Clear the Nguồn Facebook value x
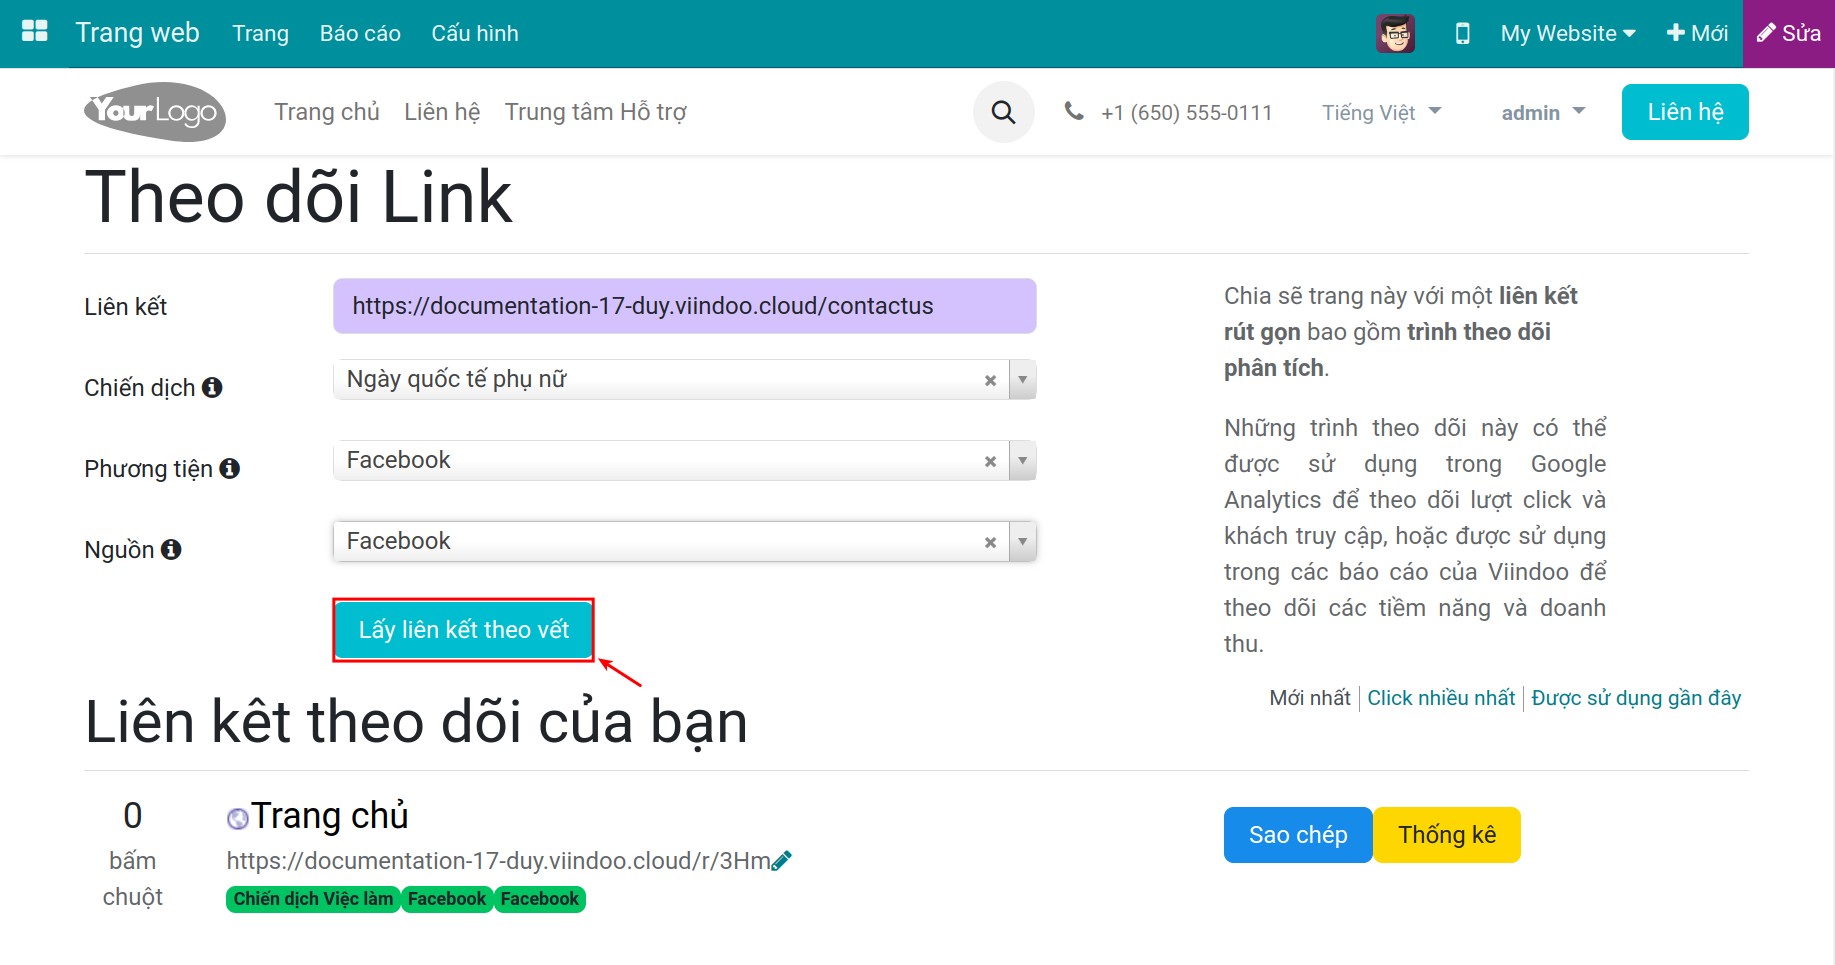 click(x=990, y=542)
